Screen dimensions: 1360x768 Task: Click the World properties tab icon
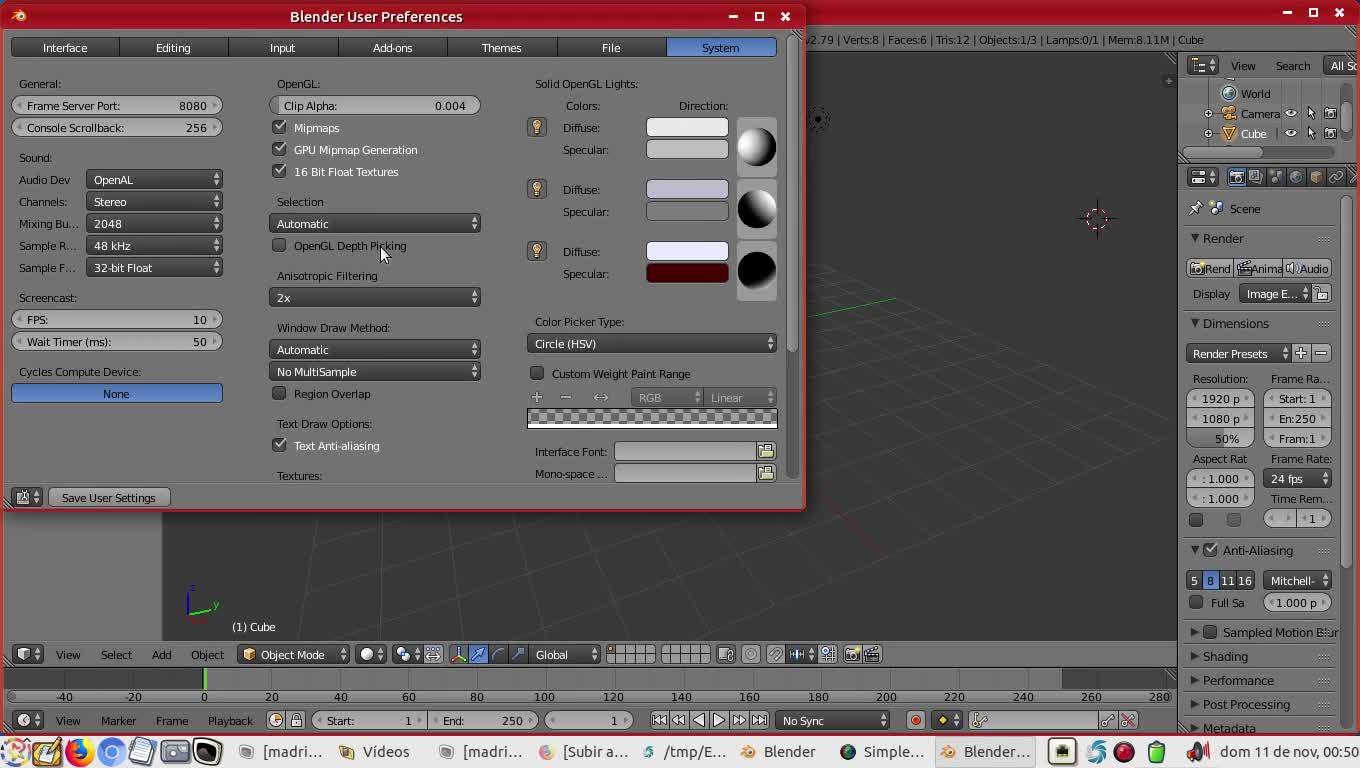[x=1296, y=177]
